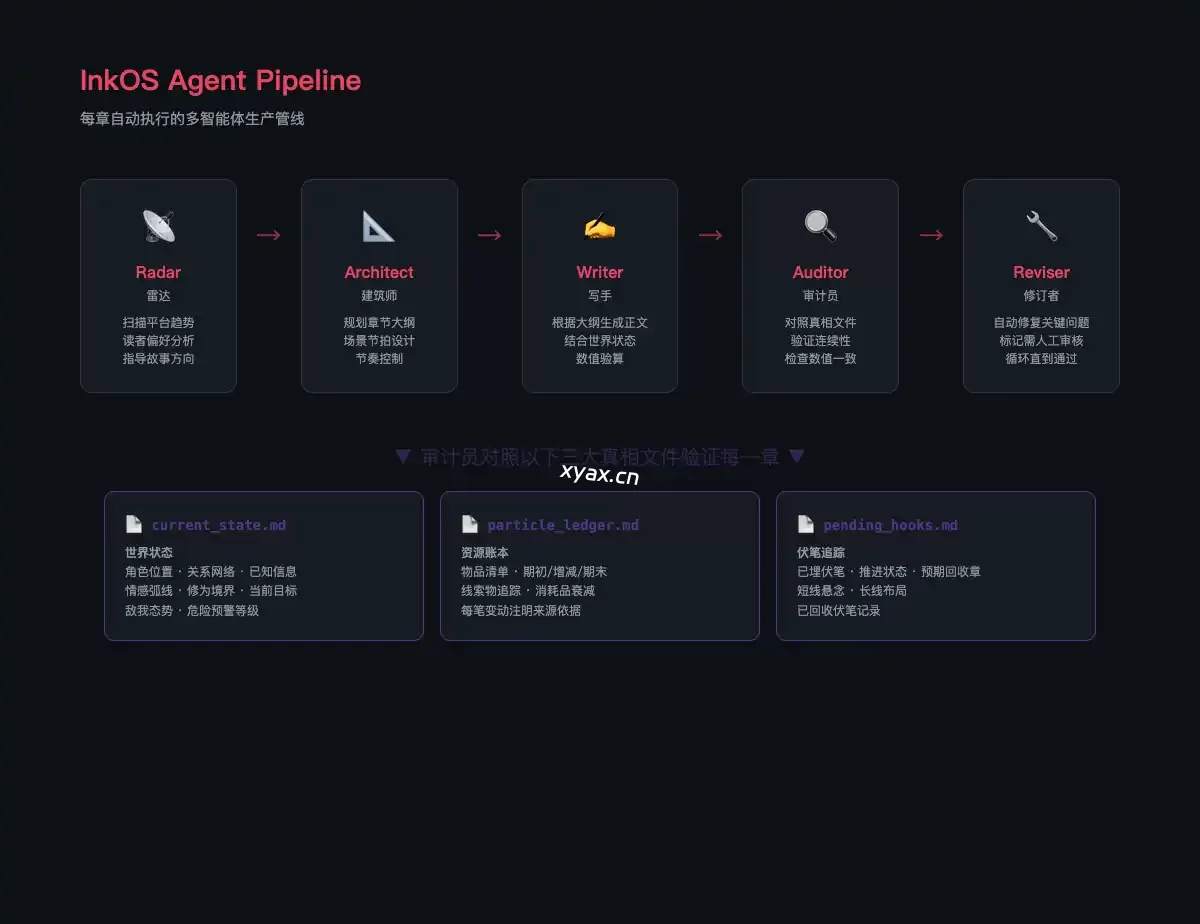
Task: Click the pending_hooks.md file icon
Action: (x=806, y=524)
